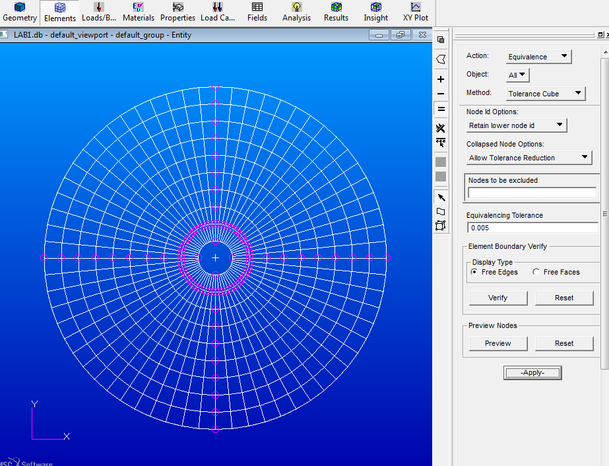
Task: Expand the Allow Tolerance Reduction dropdown
Action: tap(531, 157)
